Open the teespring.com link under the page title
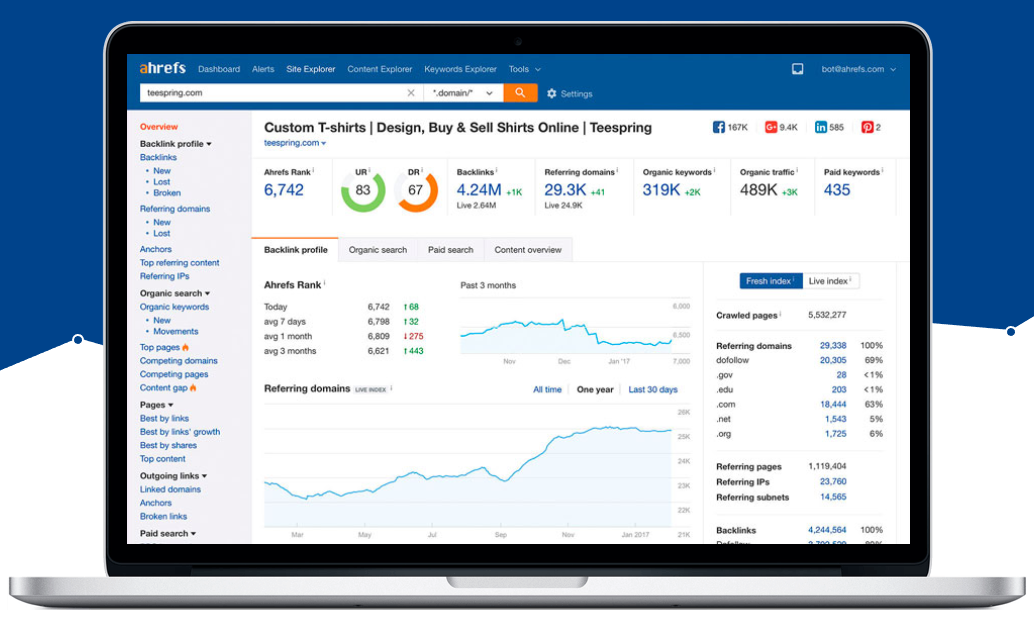Viewport: 1034px width, 622px height. click(x=294, y=143)
